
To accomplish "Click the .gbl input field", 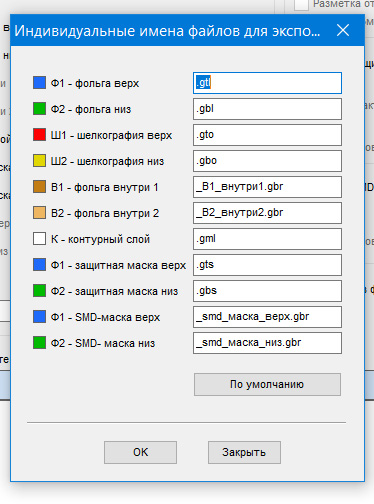I will pos(267,109).
